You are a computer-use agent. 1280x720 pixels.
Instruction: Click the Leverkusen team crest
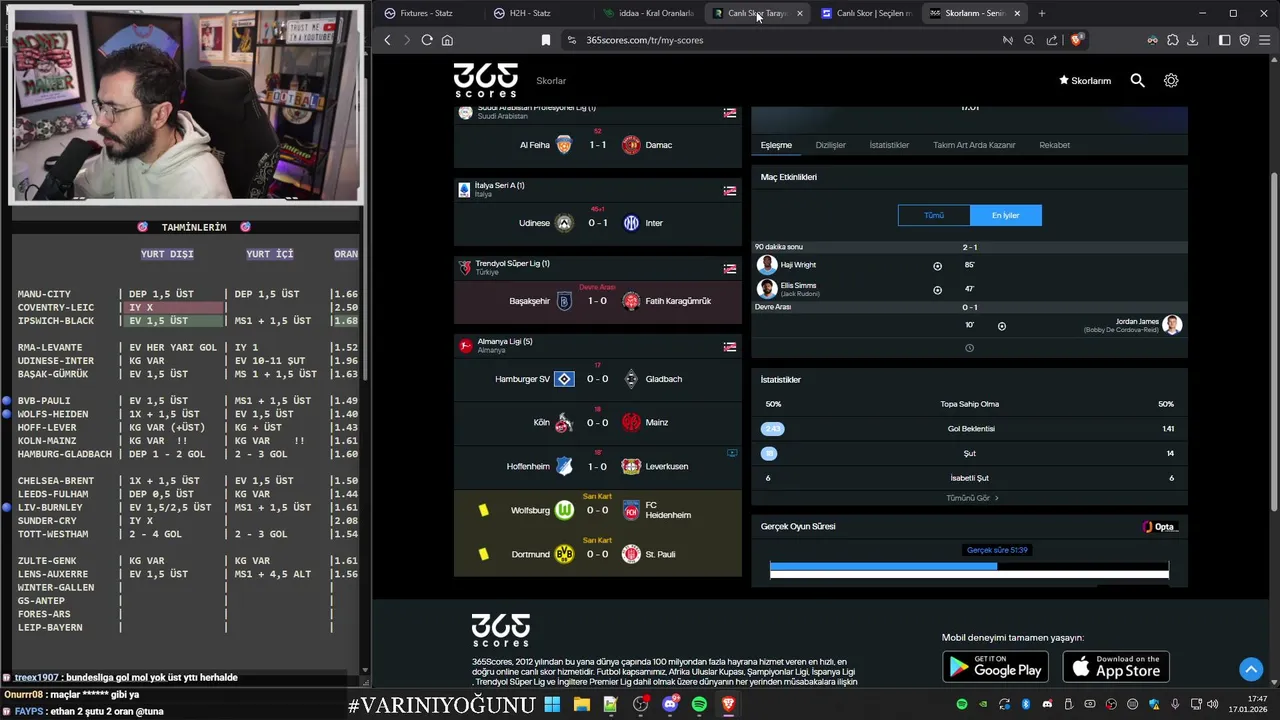631,466
